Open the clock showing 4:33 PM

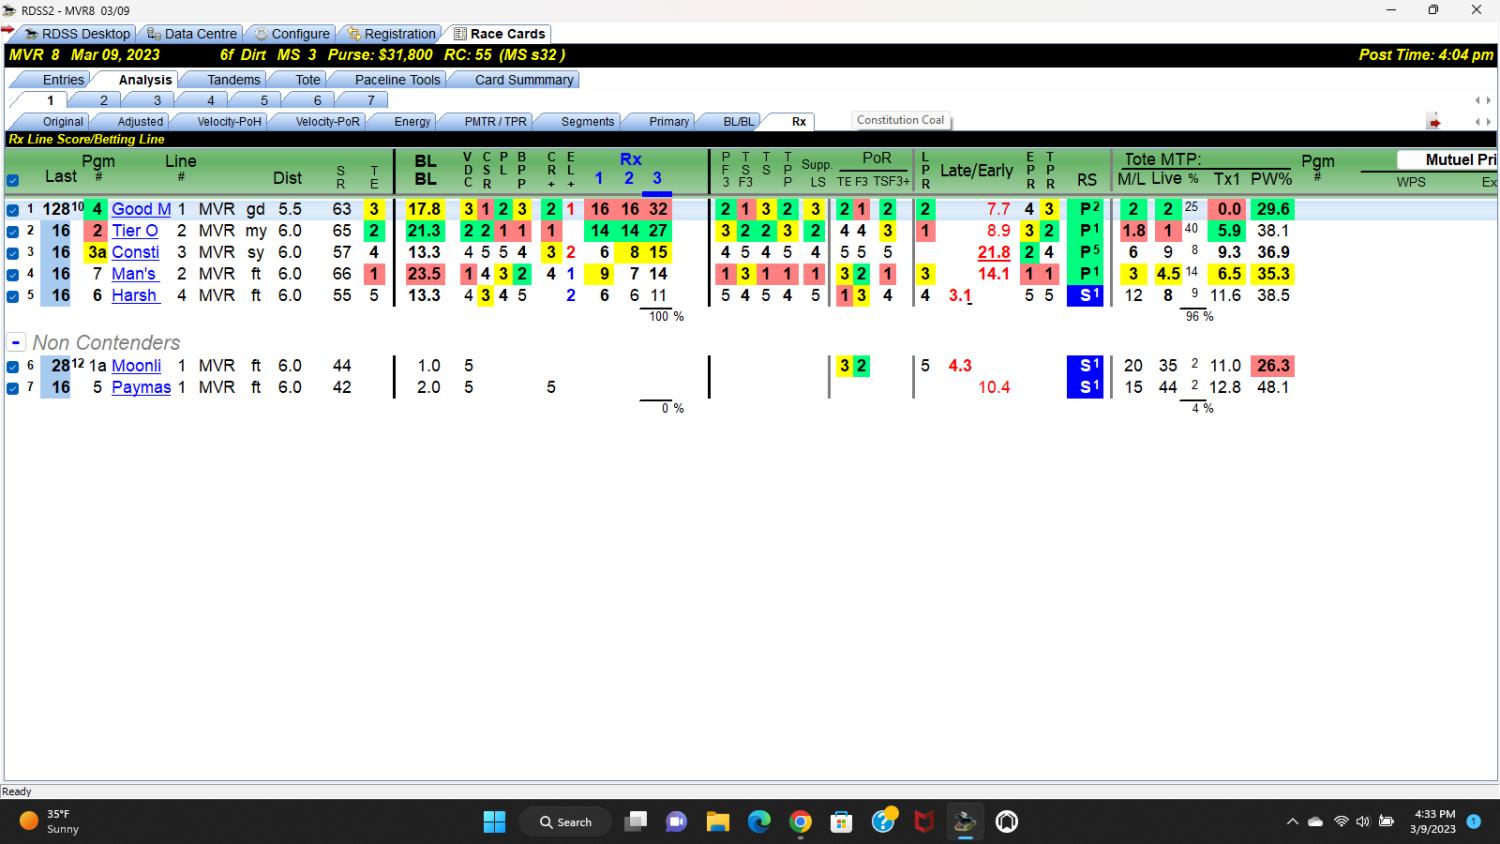click(x=1434, y=822)
